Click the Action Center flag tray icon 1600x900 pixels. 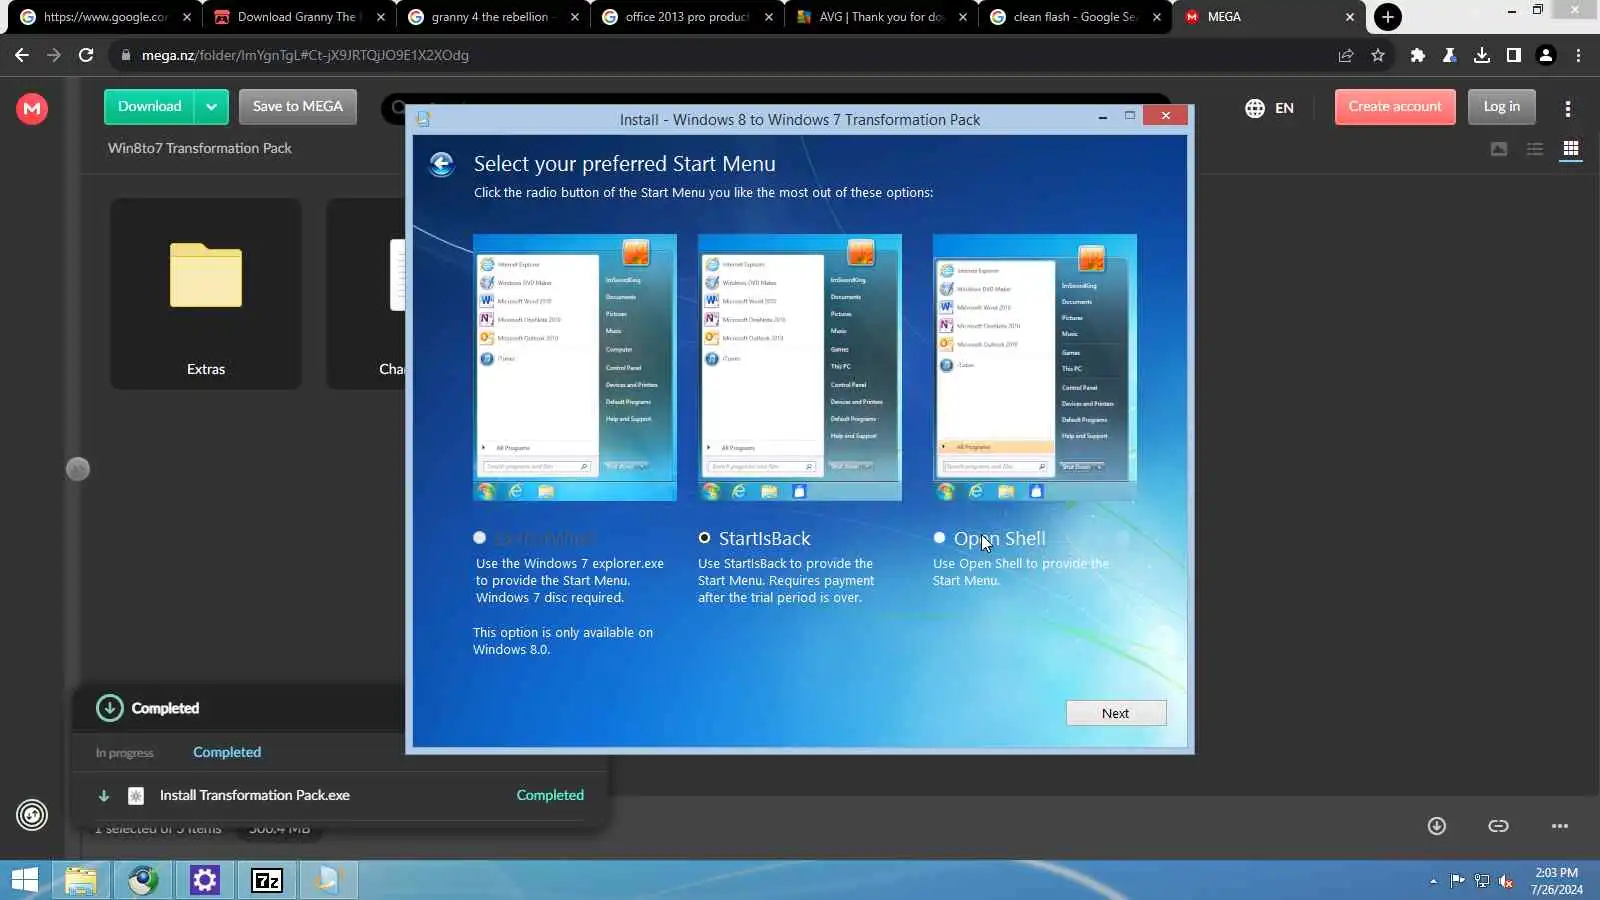(x=1457, y=881)
